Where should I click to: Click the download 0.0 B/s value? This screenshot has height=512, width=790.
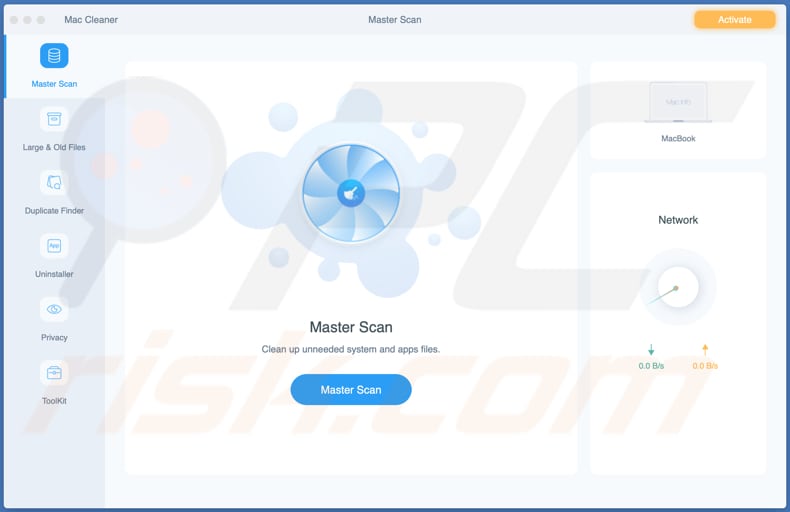[651, 366]
